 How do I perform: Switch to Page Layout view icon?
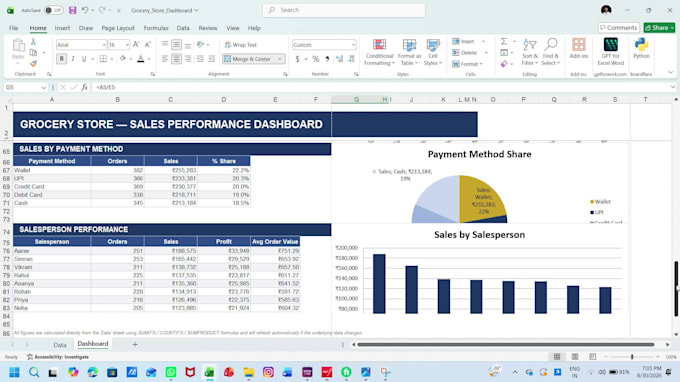[x=575, y=356]
